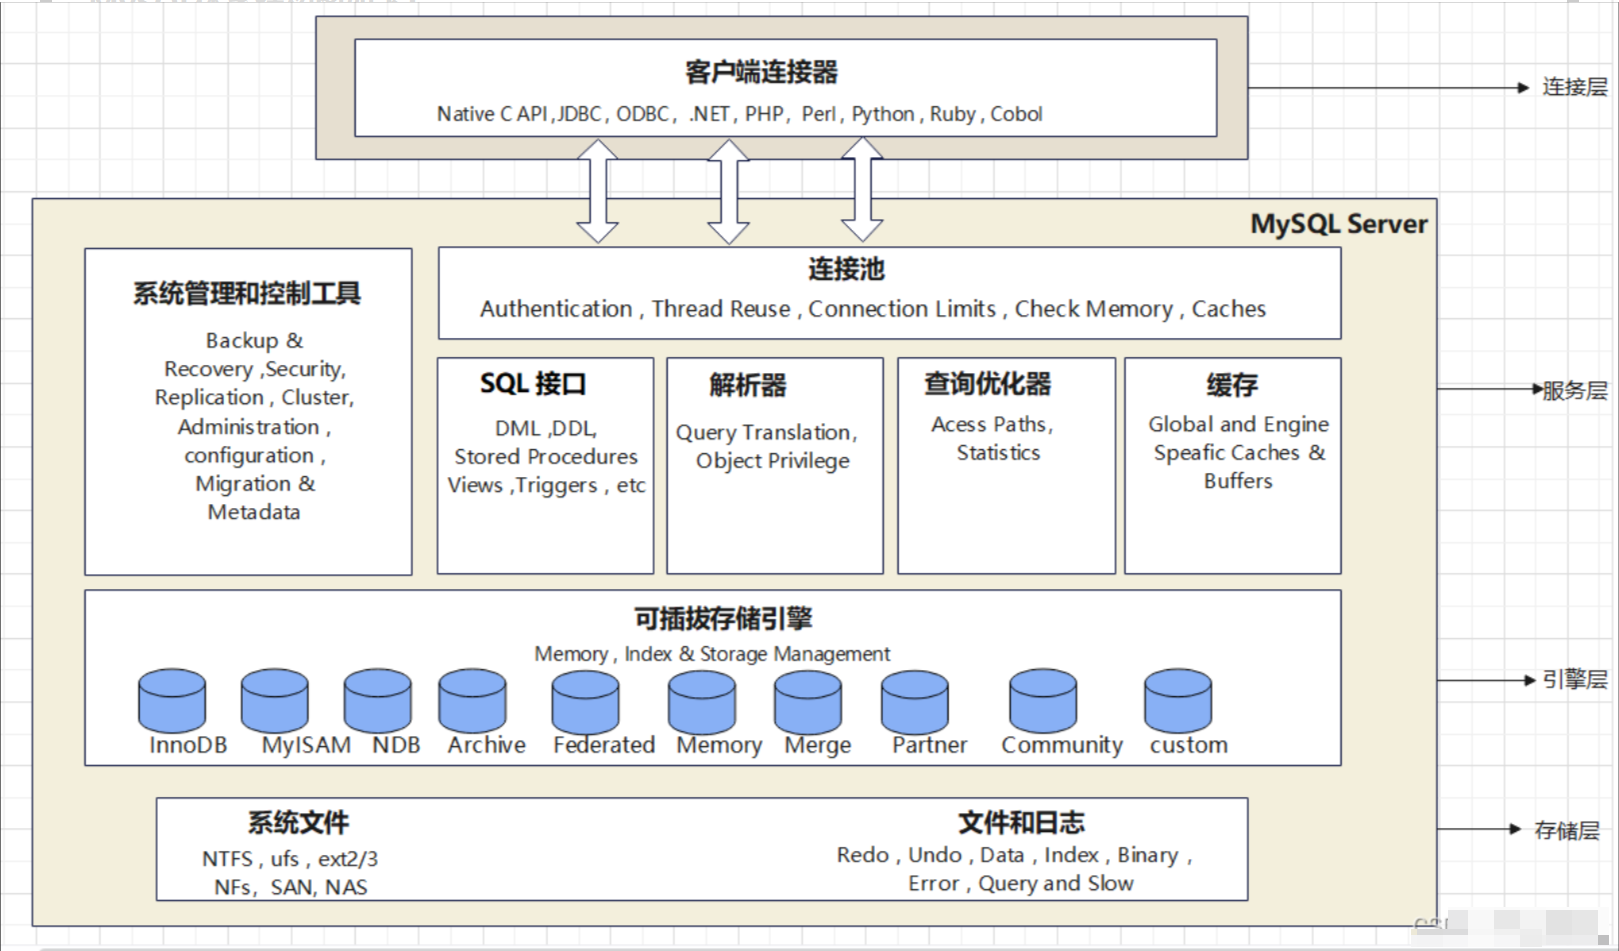Click the 引擎层 layer label
Viewport: 1619px width, 951px height.
tap(1574, 680)
